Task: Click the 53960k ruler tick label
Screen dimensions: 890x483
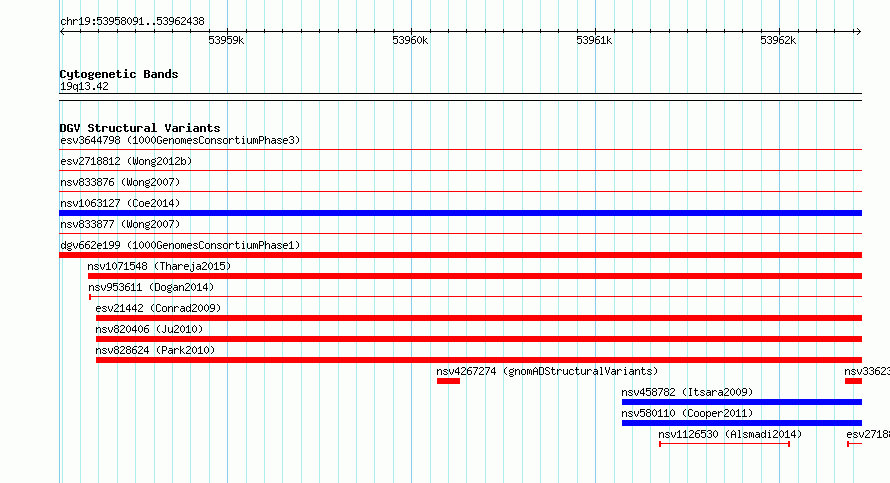Action: tap(410, 40)
